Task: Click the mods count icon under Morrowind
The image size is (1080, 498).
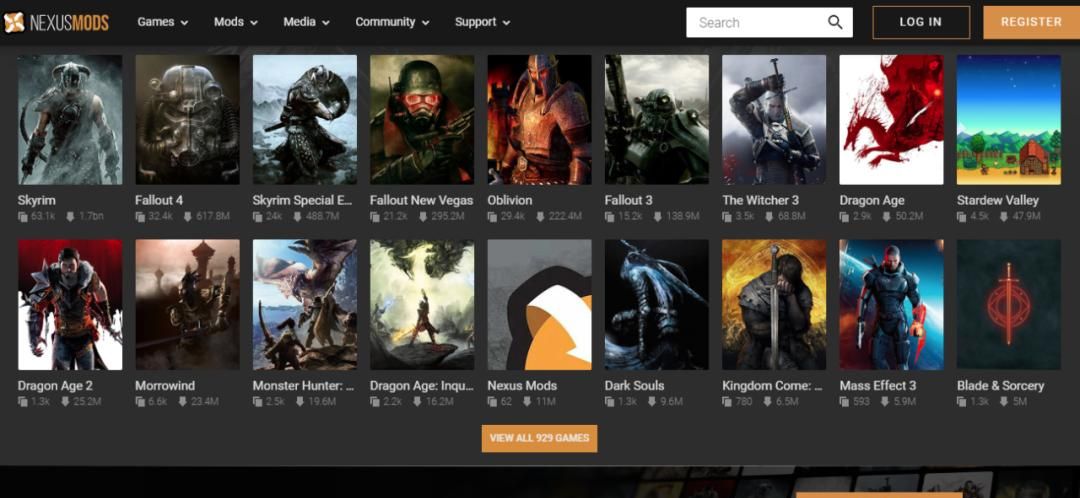Action: pos(141,401)
